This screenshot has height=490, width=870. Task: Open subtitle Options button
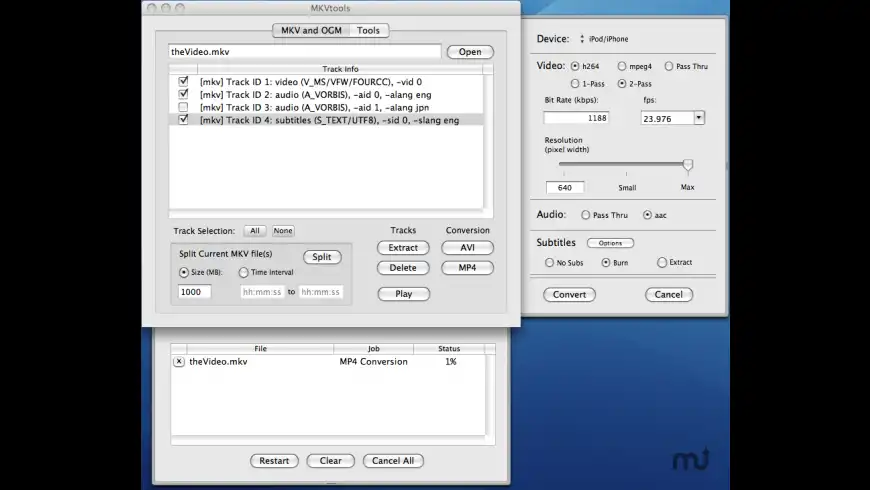[x=610, y=243]
